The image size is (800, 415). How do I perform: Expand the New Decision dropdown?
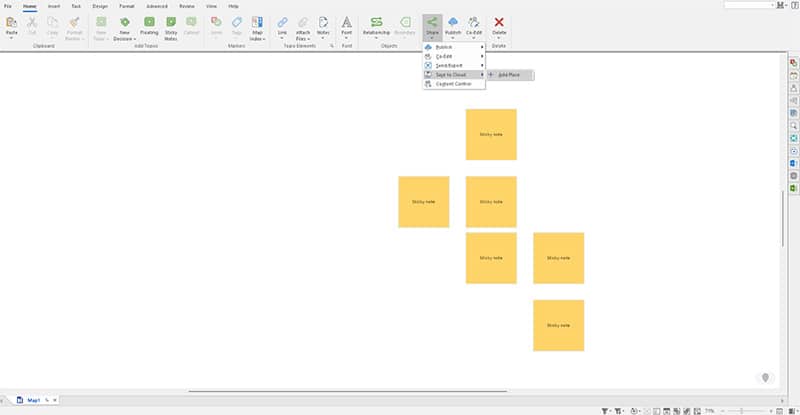pyautogui.click(x=125, y=38)
